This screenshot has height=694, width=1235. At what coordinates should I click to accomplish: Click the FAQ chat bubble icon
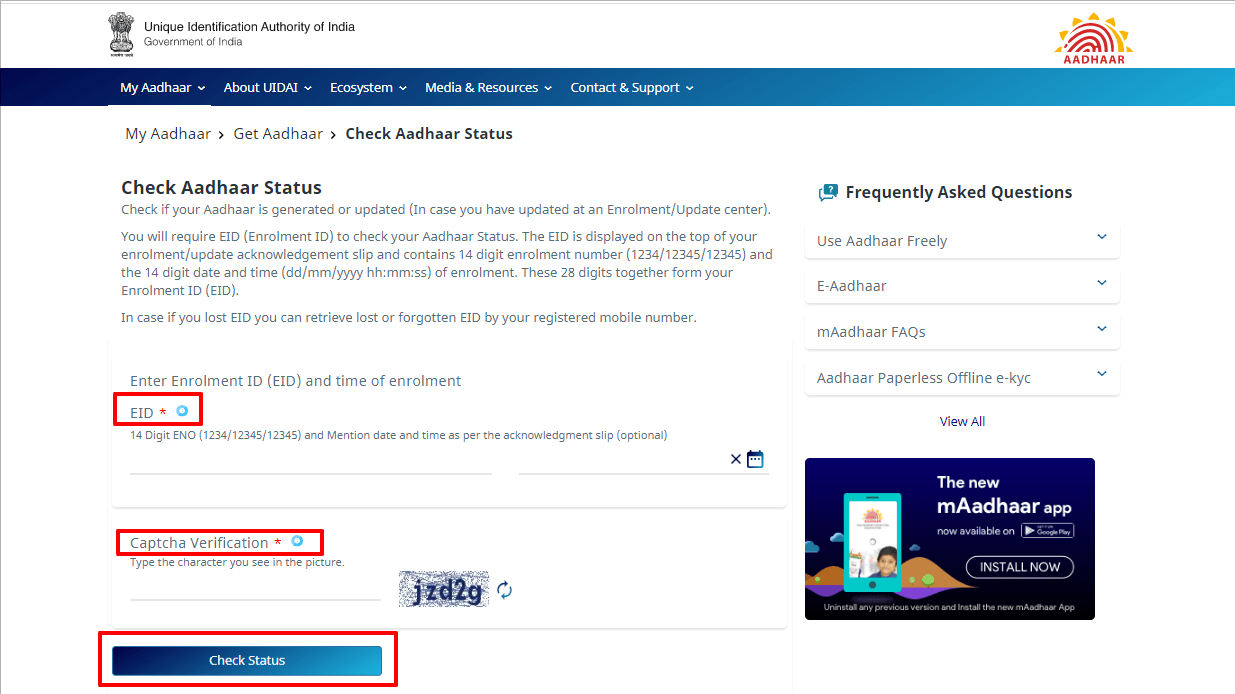click(x=827, y=193)
